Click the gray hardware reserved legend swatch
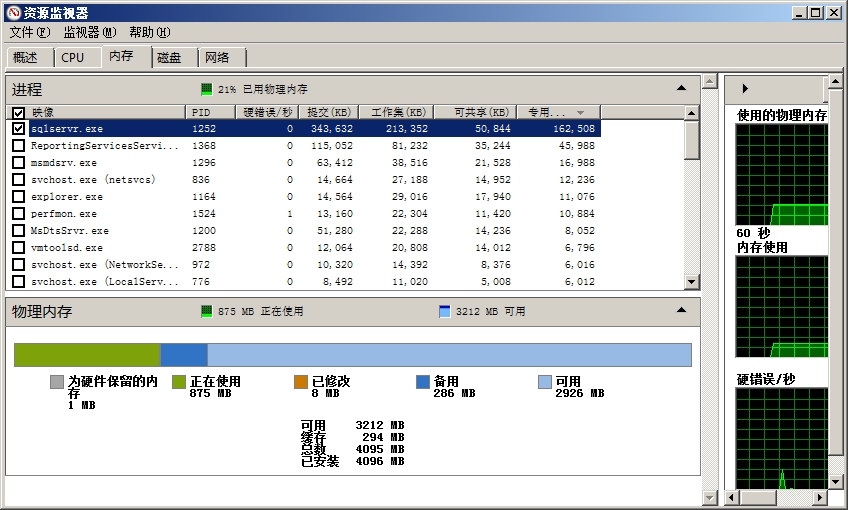Image resolution: width=848 pixels, height=510 pixels. click(57, 382)
